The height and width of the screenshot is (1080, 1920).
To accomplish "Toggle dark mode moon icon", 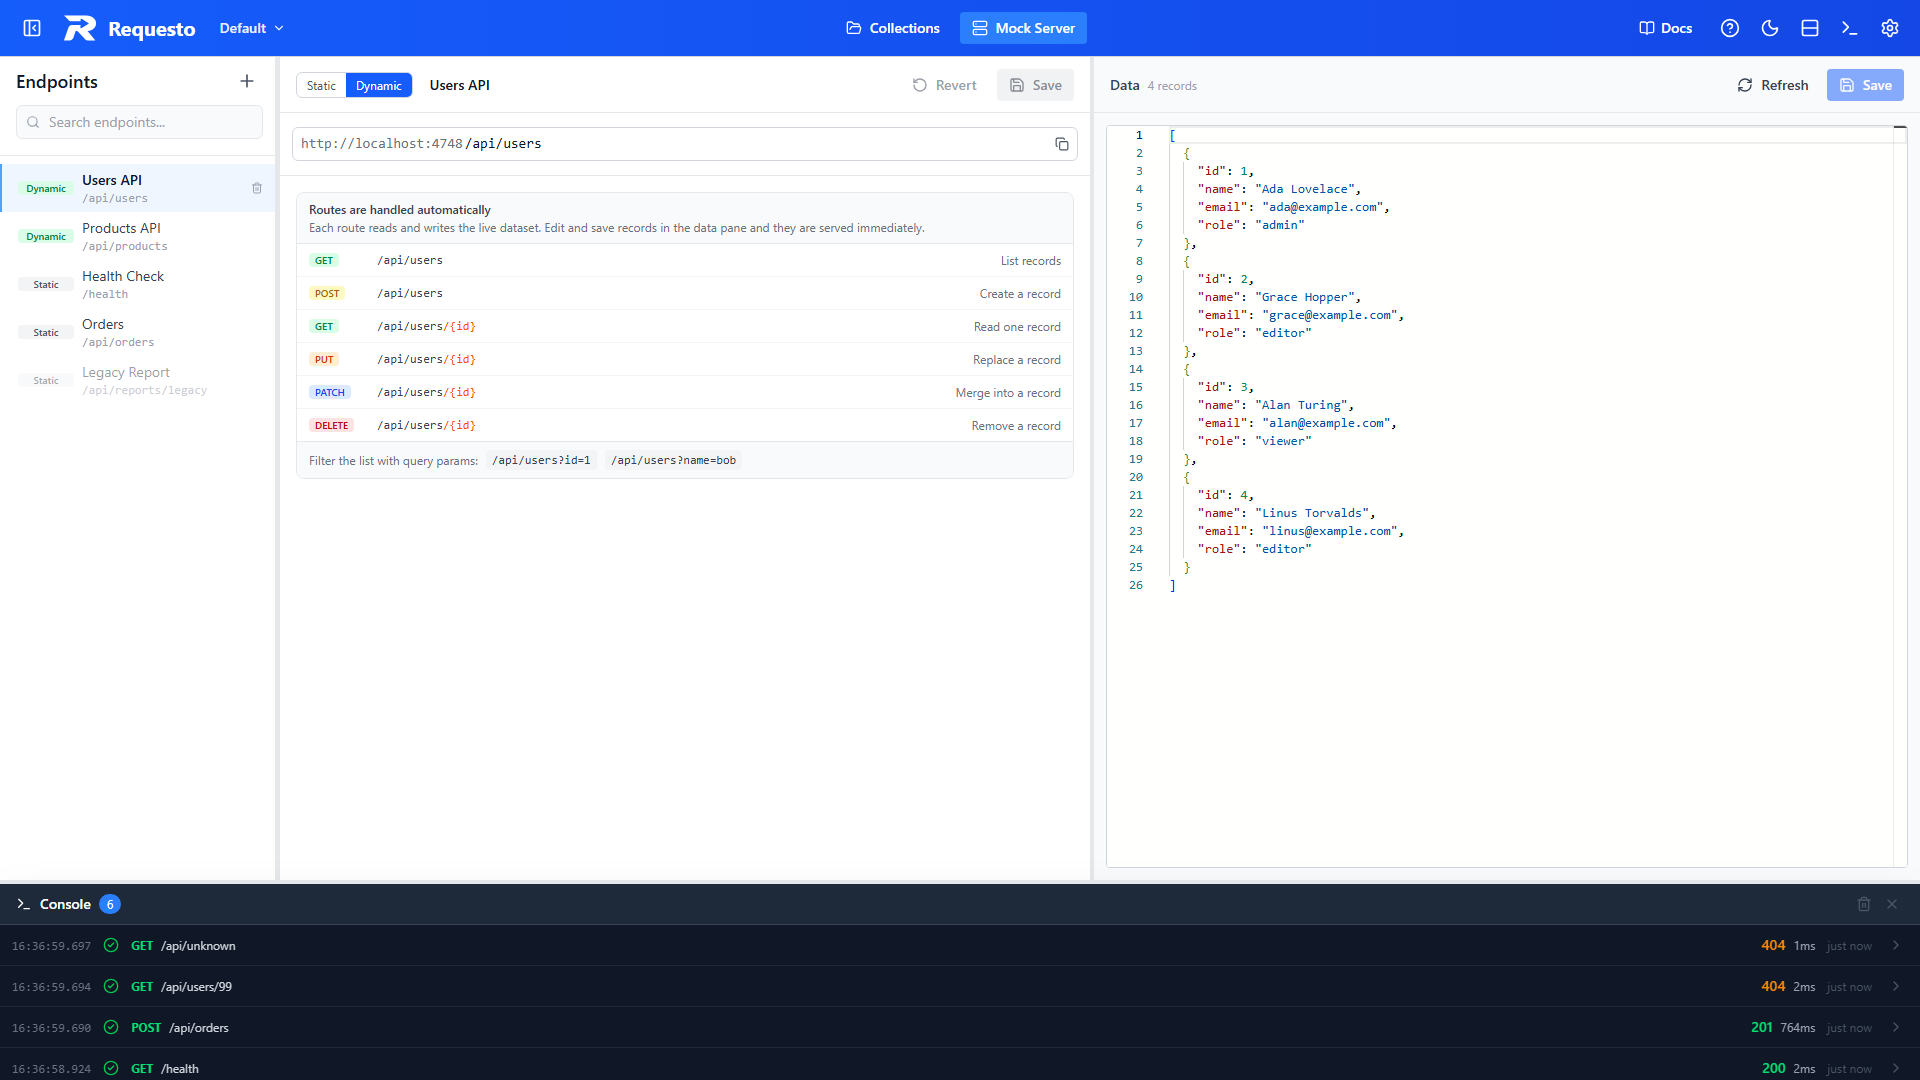I will point(1770,28).
